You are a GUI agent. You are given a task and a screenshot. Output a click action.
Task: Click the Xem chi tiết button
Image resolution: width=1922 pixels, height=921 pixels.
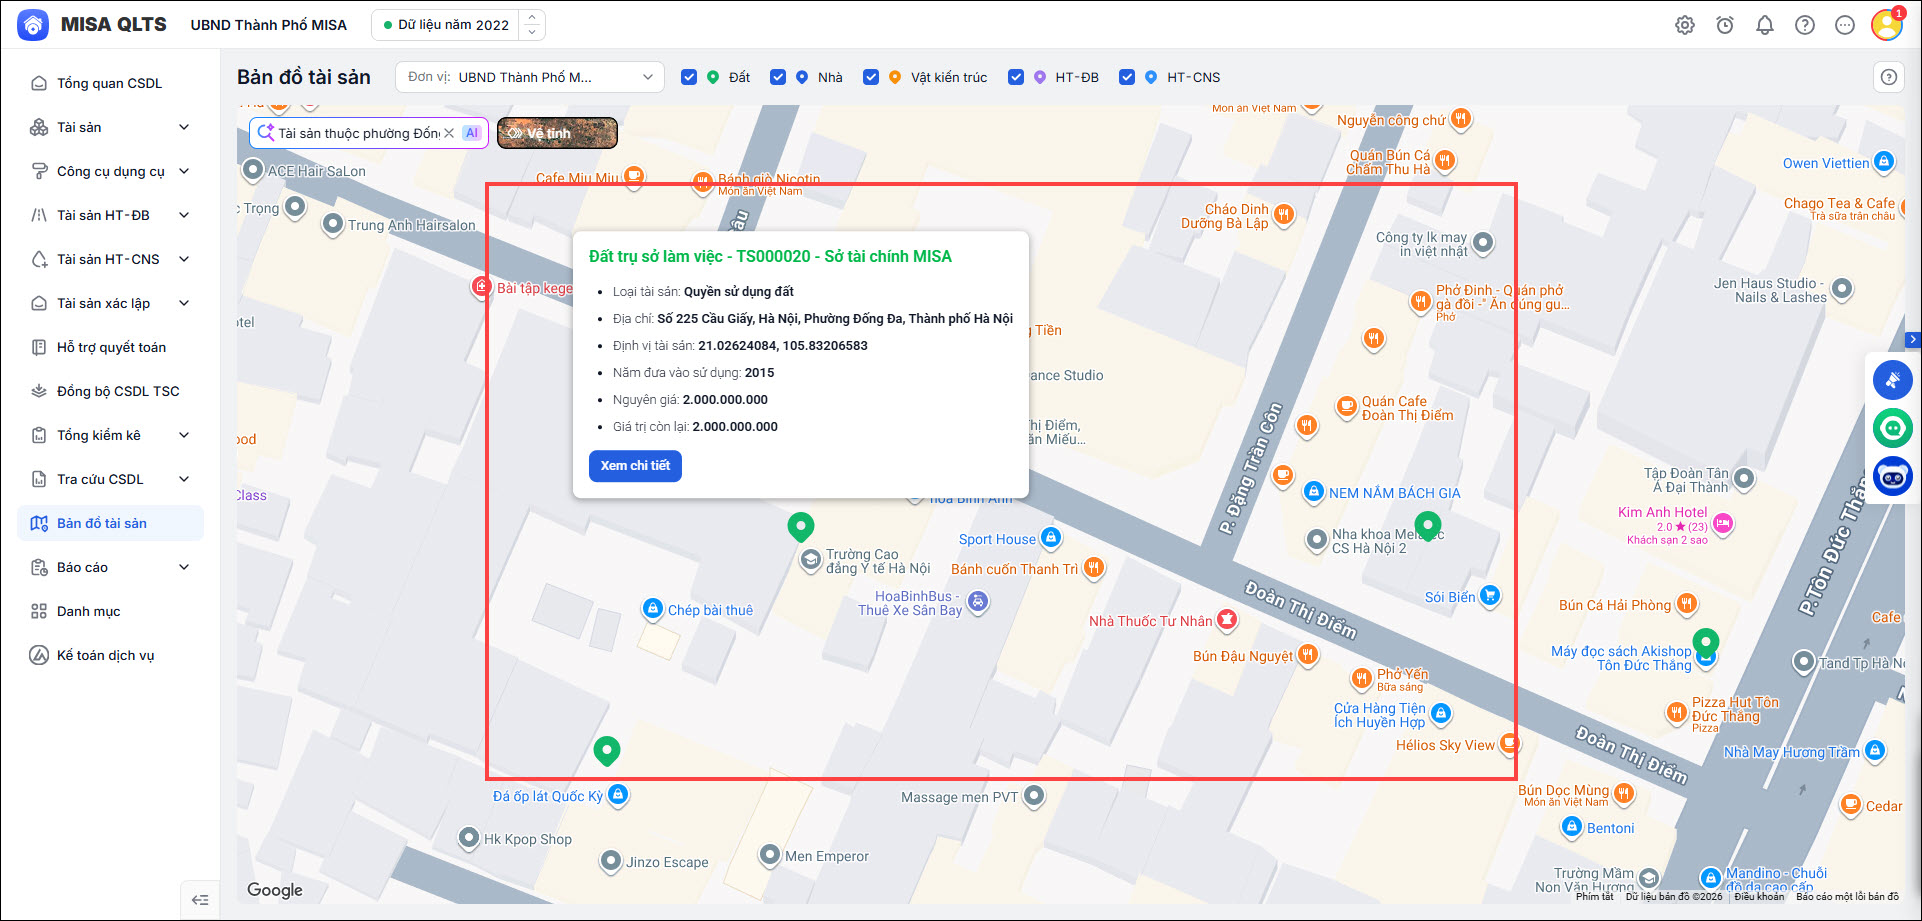tap(635, 466)
